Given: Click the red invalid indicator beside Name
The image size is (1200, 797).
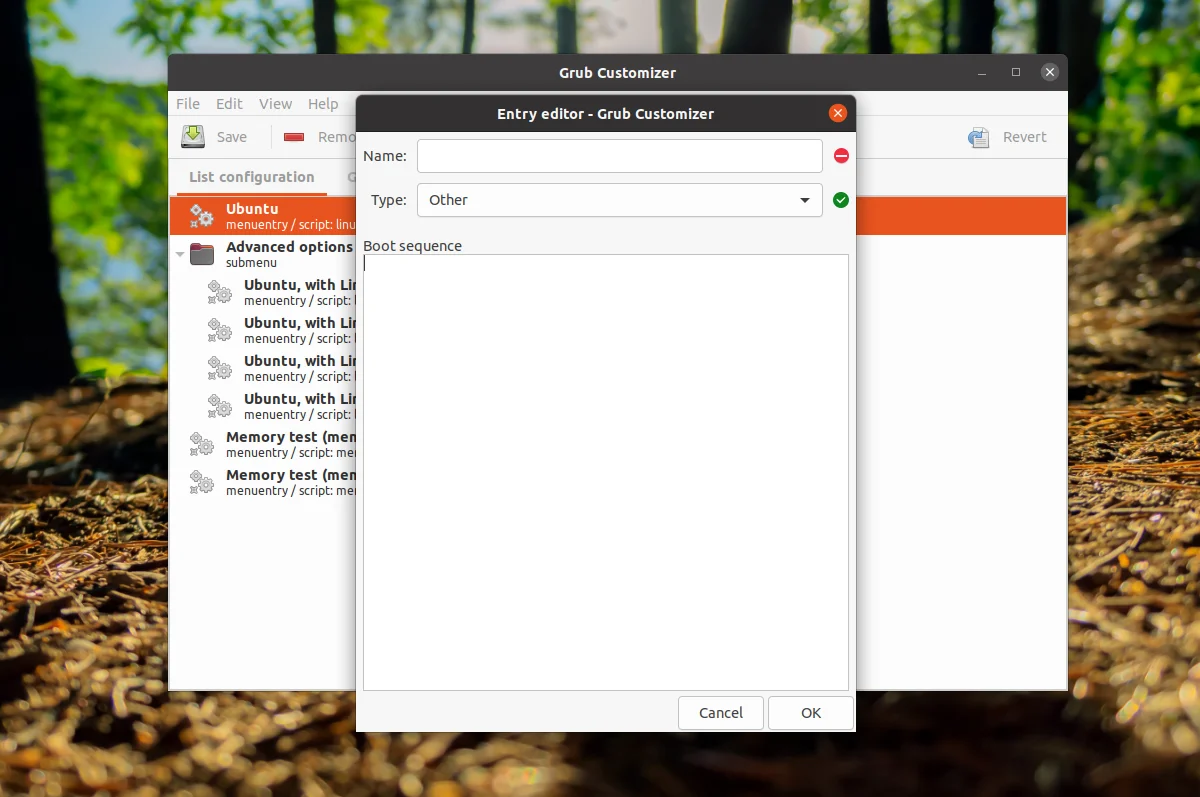Looking at the screenshot, I should click(841, 156).
